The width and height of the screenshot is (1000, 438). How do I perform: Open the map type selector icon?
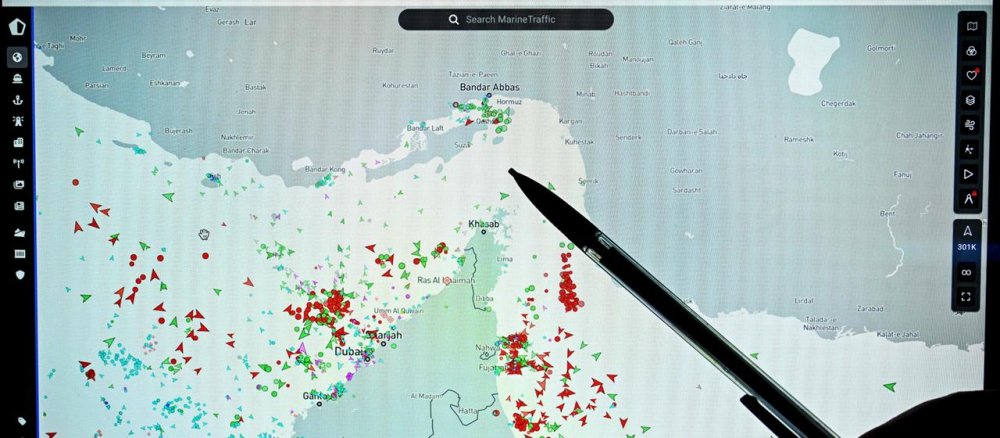[968, 25]
